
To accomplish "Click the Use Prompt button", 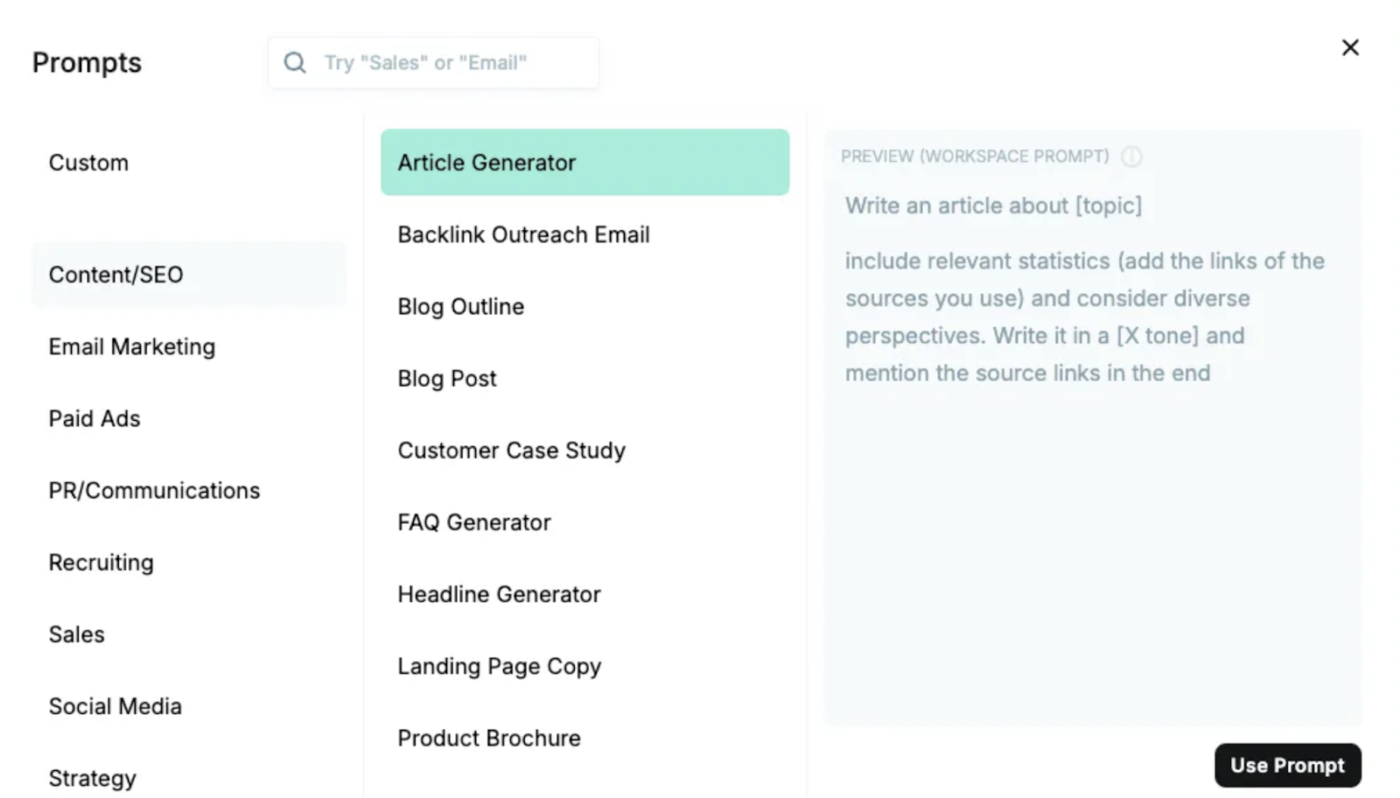I will 1288,766.
